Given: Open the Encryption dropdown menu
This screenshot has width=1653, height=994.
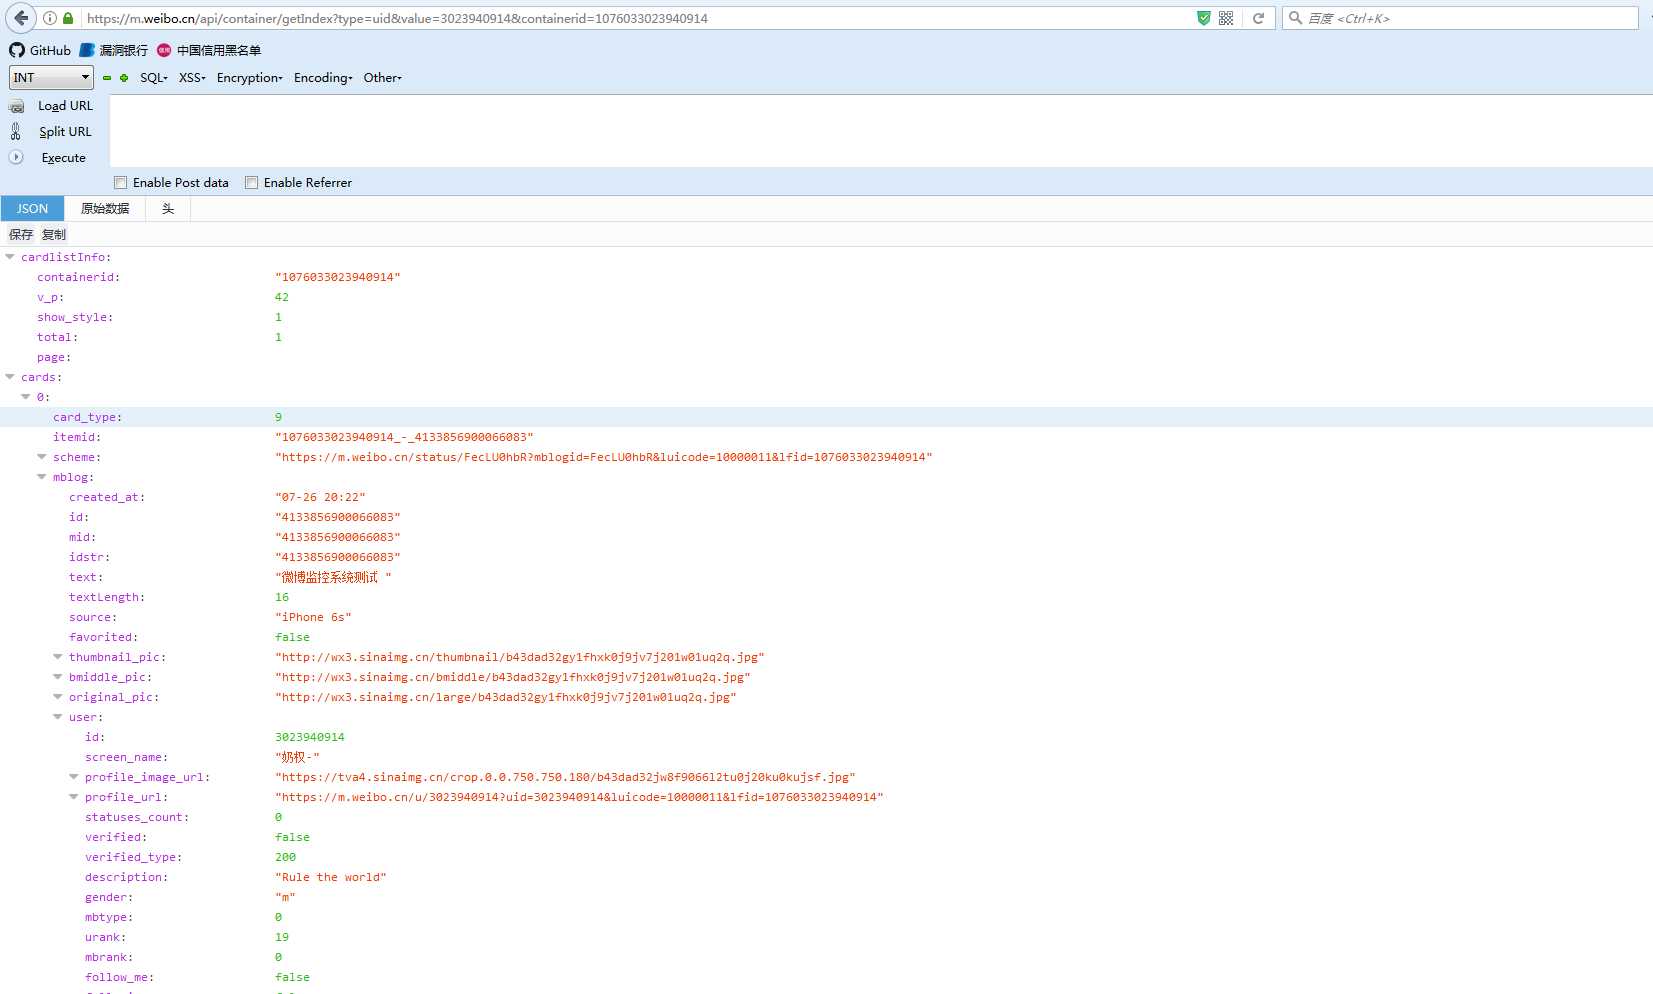Looking at the screenshot, I should click(x=250, y=77).
